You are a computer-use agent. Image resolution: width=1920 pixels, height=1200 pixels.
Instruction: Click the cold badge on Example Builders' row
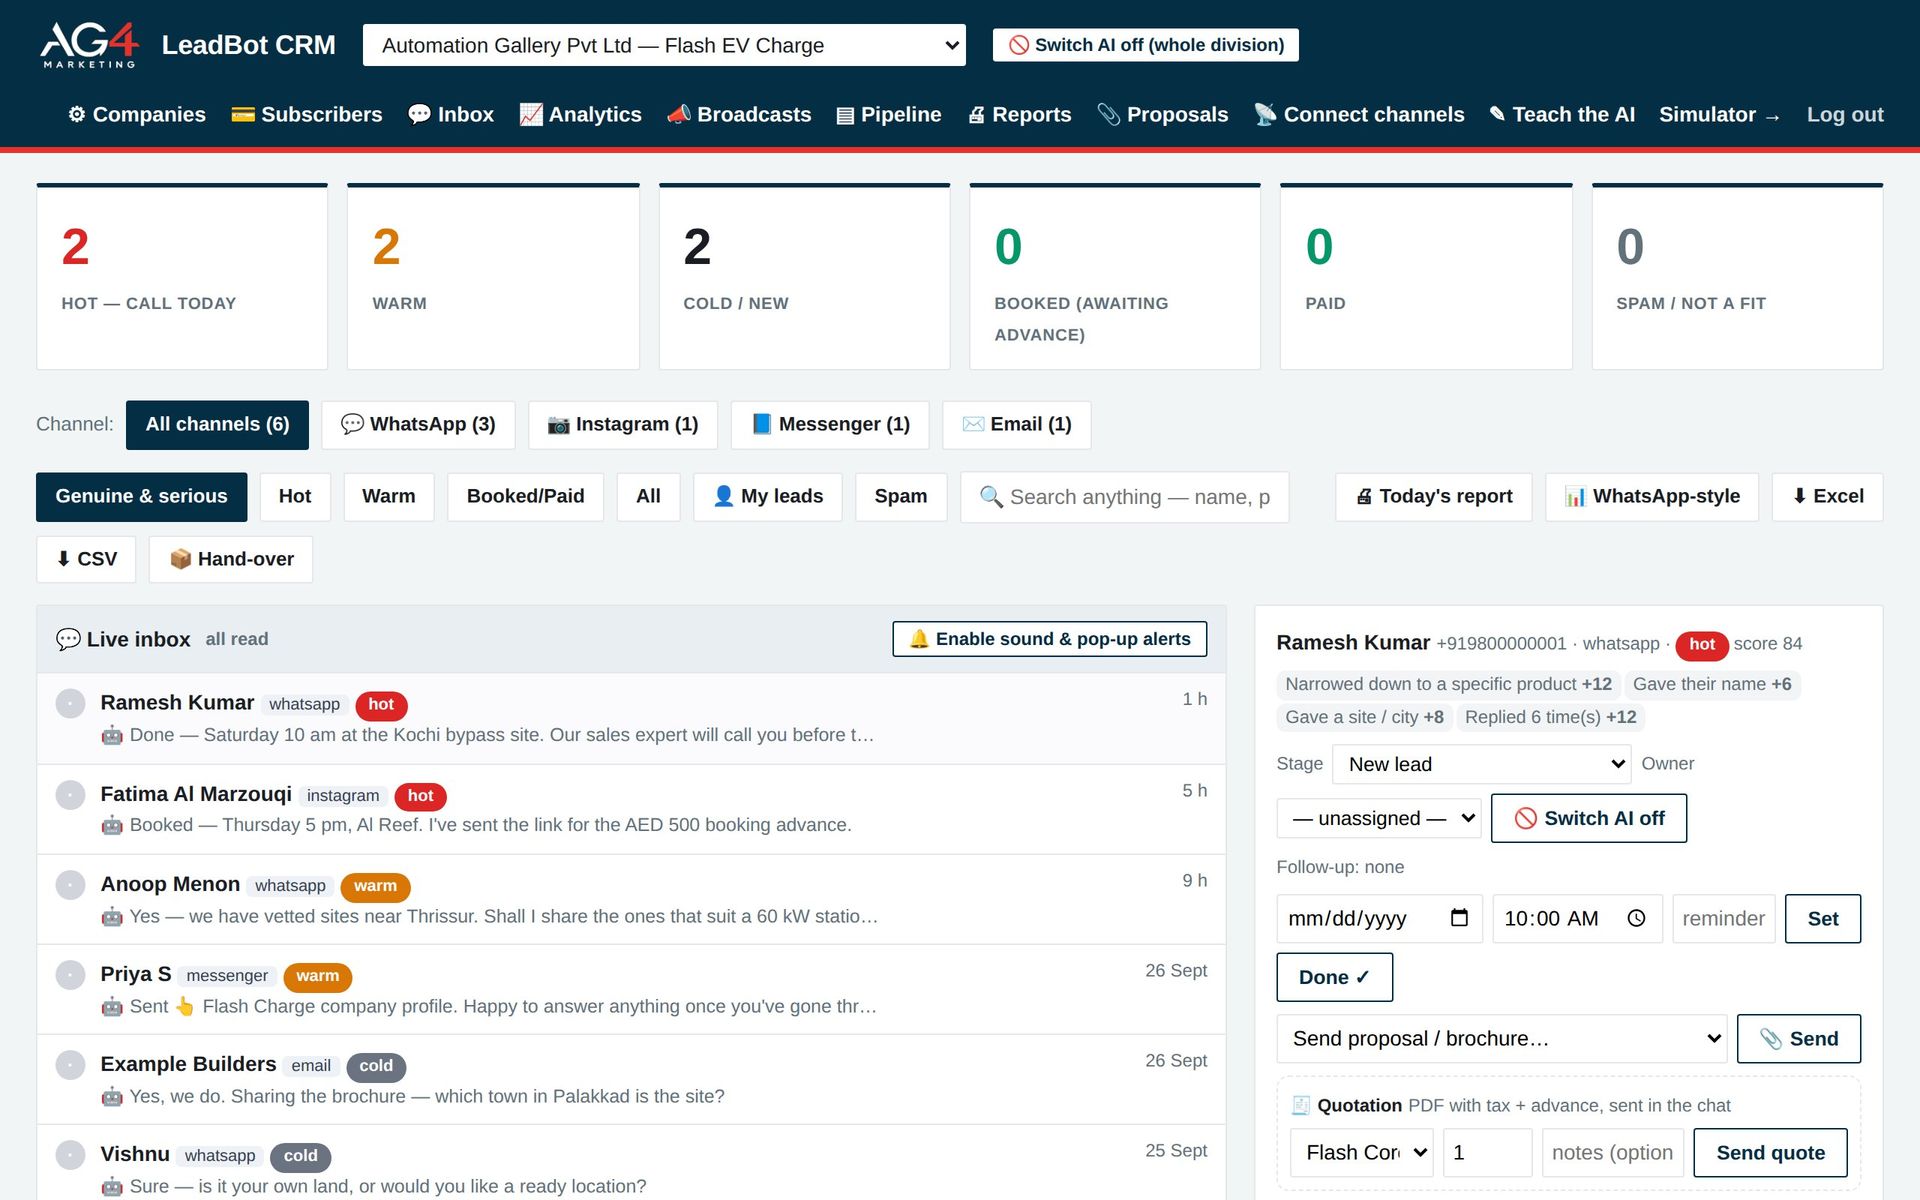[376, 1066]
